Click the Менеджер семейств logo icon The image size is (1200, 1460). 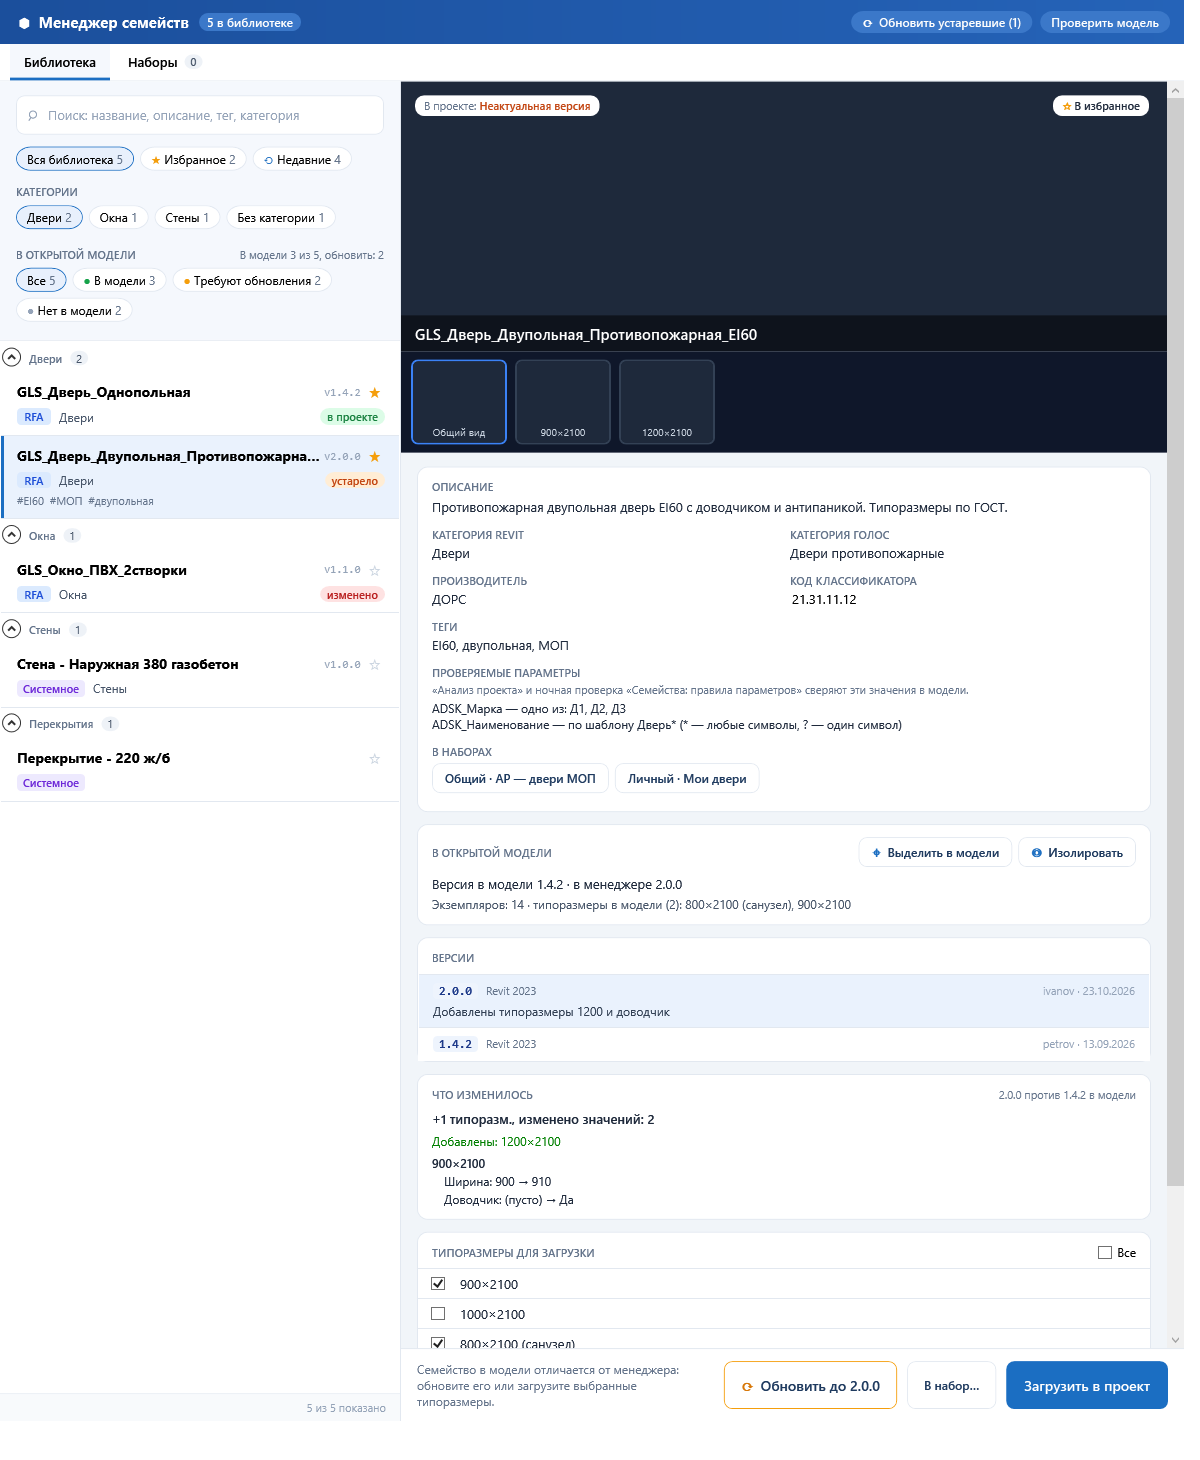pos(24,23)
